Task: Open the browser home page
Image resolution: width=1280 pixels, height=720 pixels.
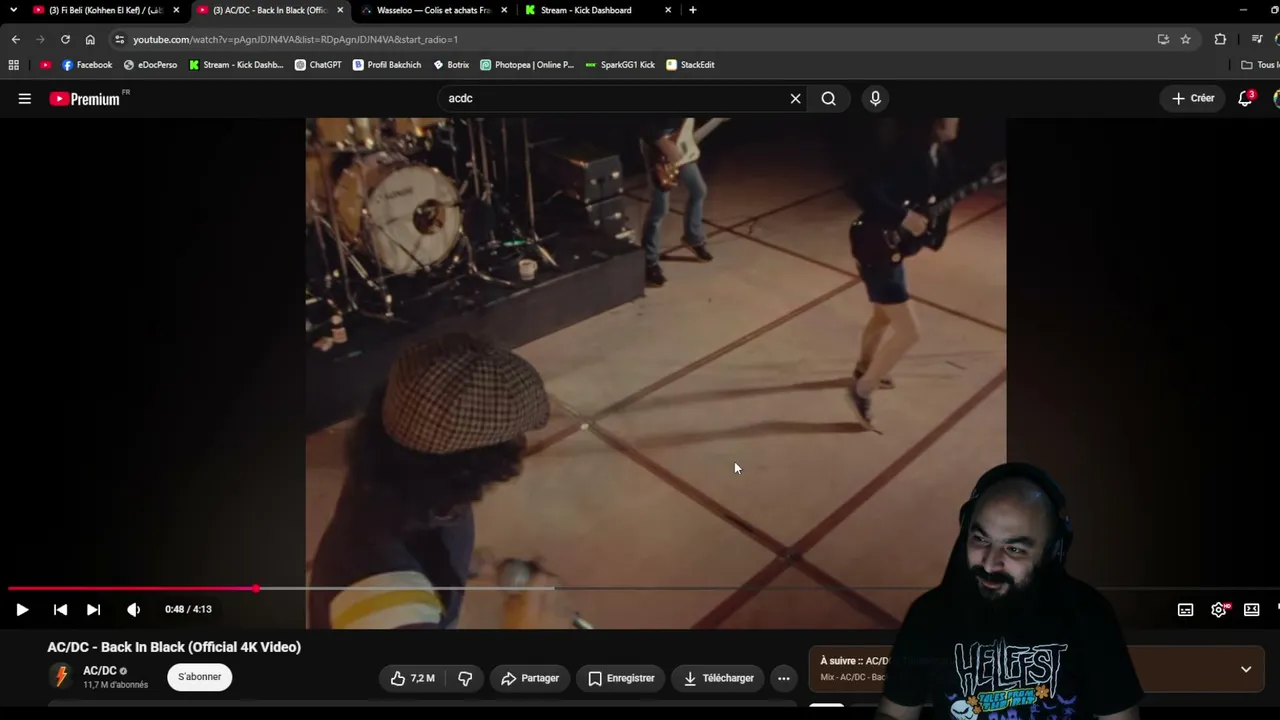Action: coord(90,39)
